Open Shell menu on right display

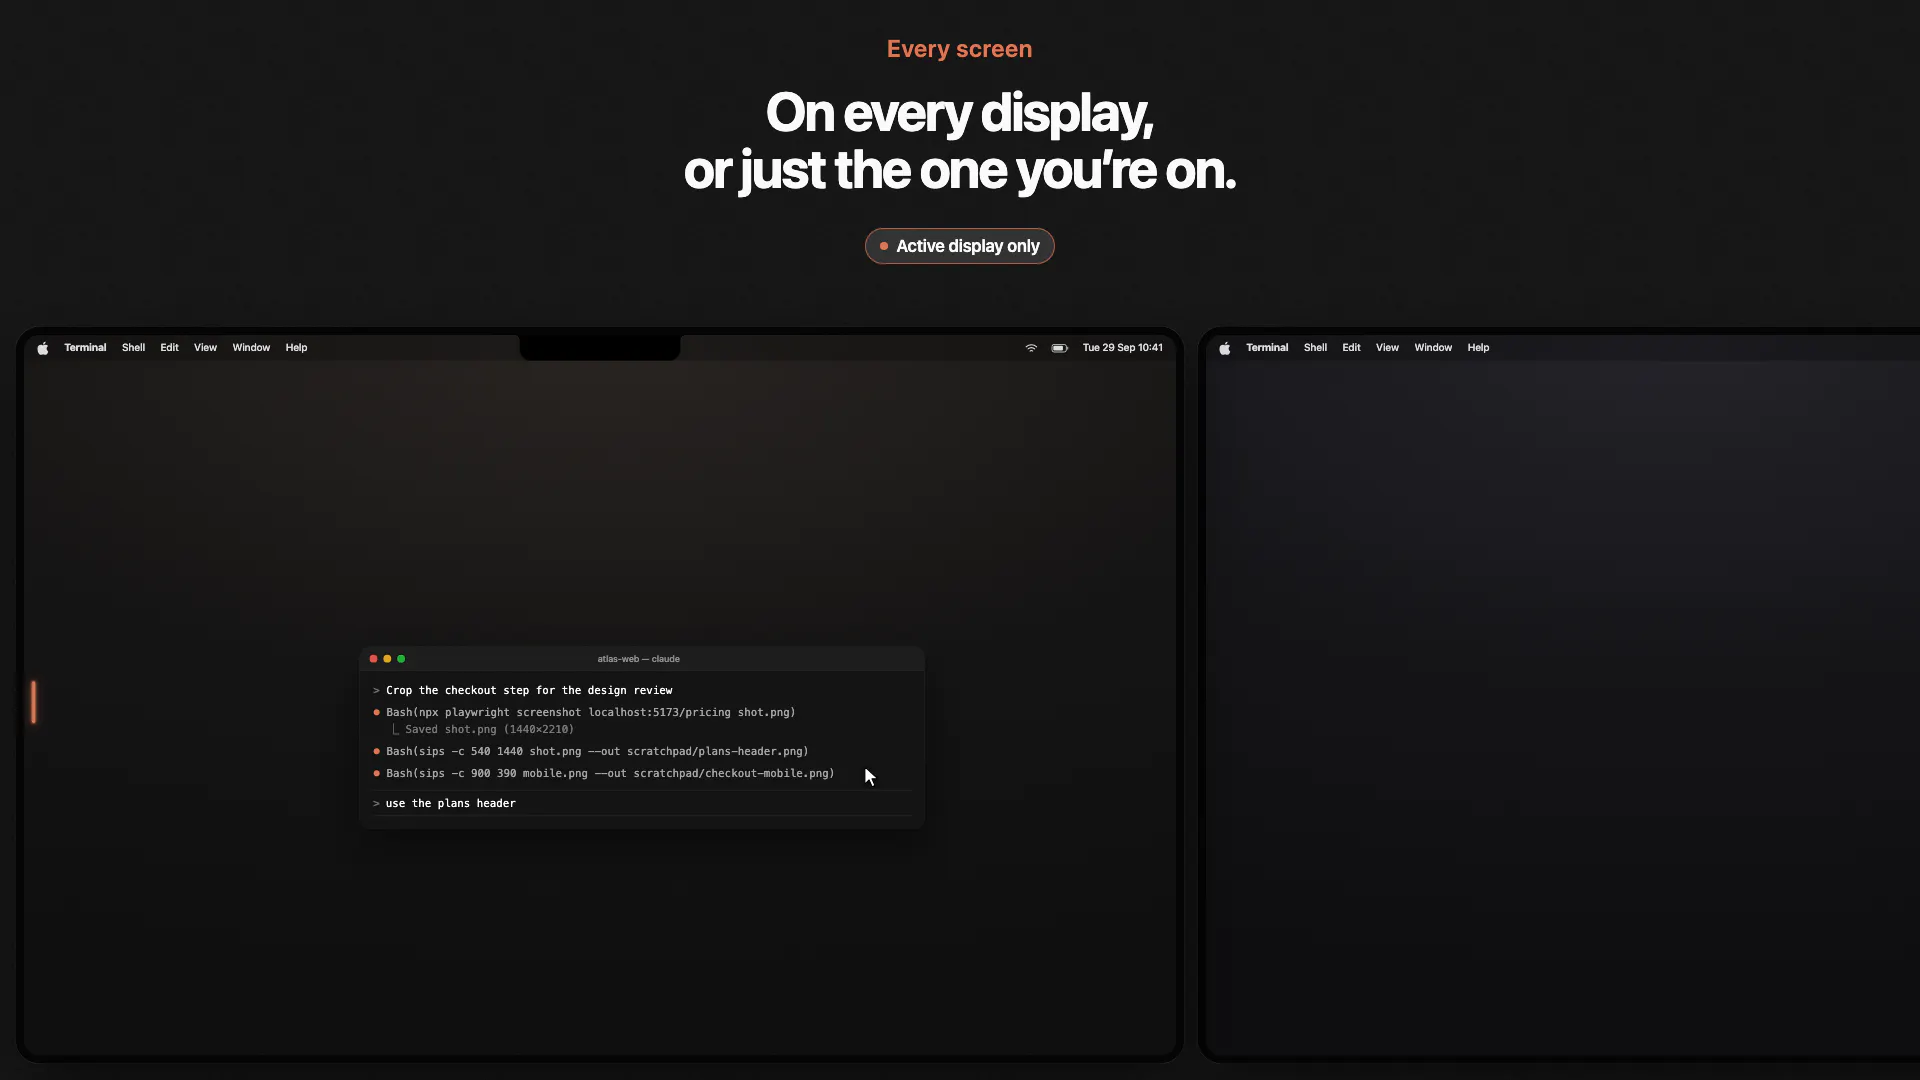1315,348
